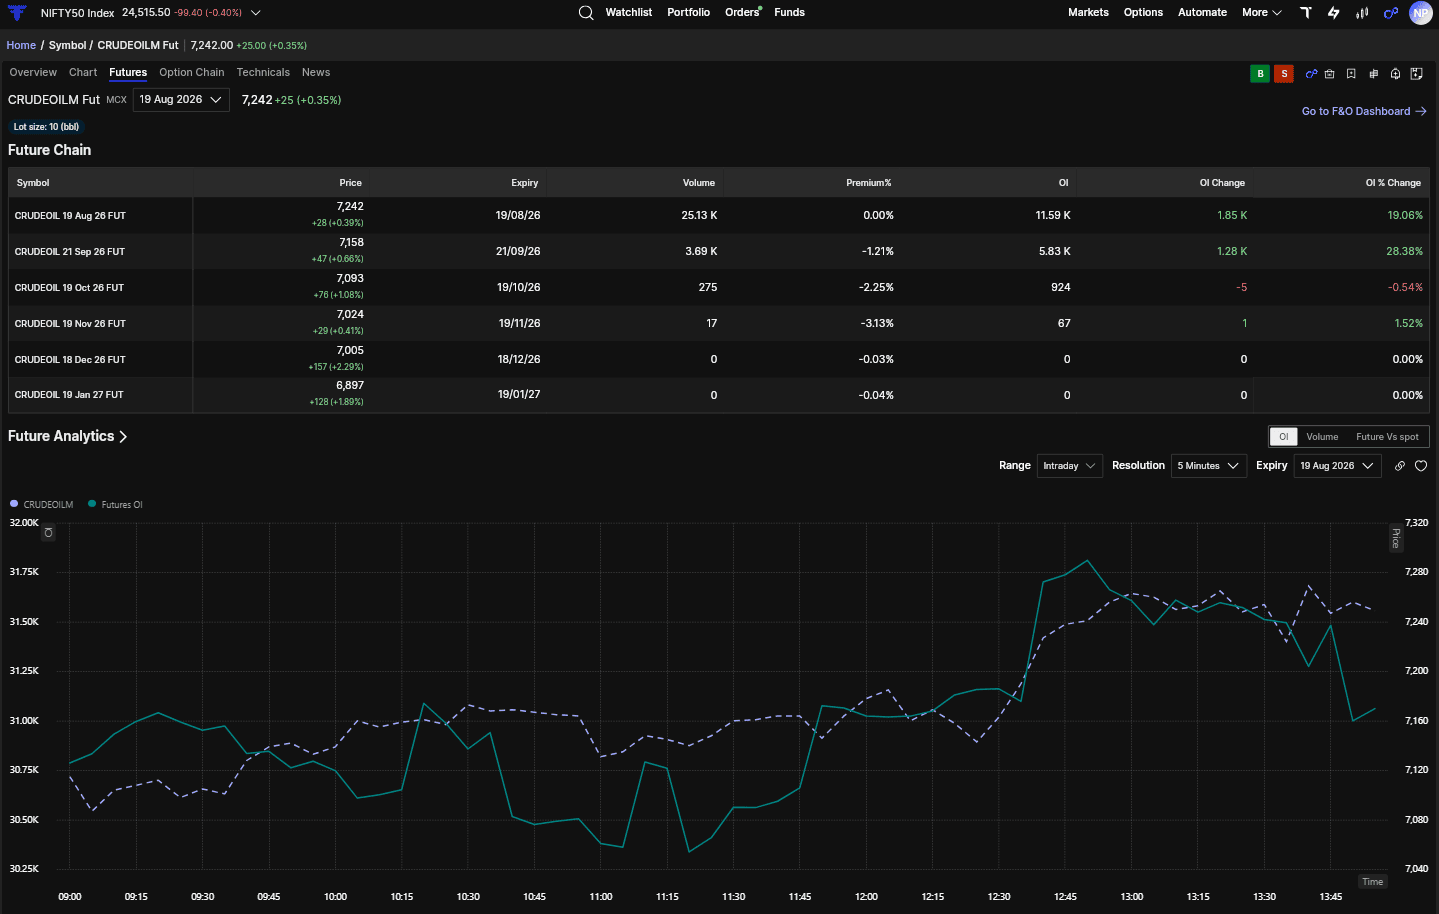Screen dimensions: 1439x914
Task: Open the Technicals tab
Action: coord(263,73)
